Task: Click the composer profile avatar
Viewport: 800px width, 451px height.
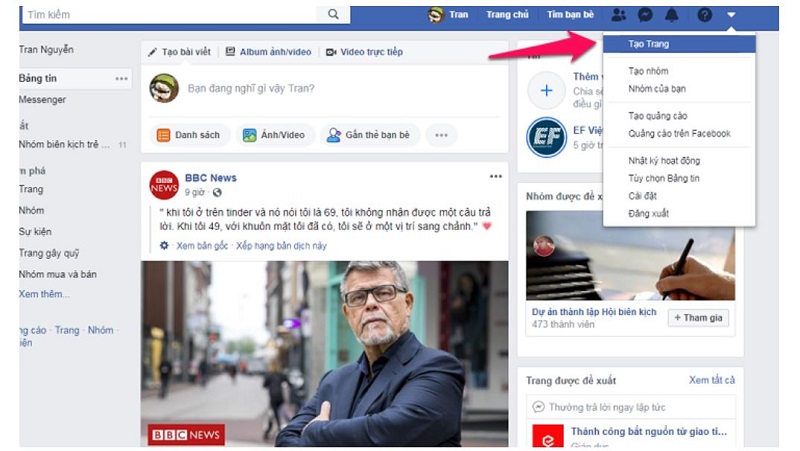Action: [x=164, y=88]
